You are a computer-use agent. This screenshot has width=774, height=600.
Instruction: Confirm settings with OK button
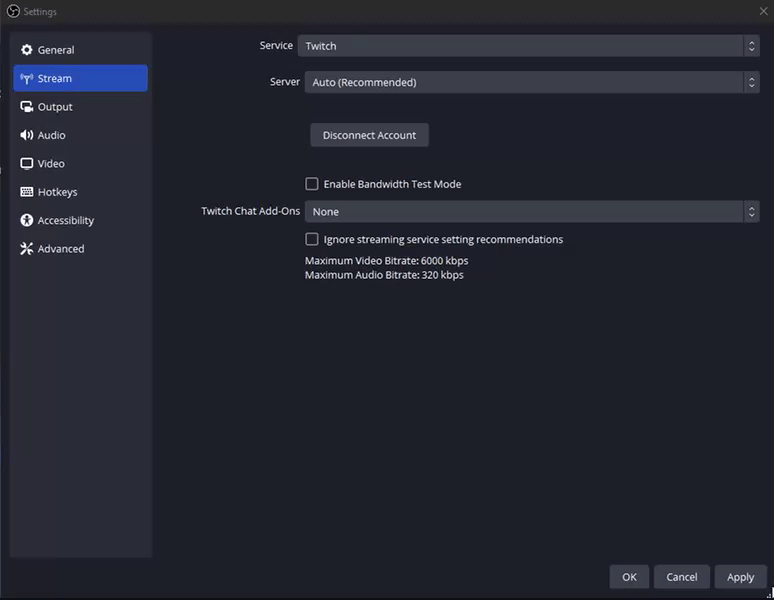629,577
